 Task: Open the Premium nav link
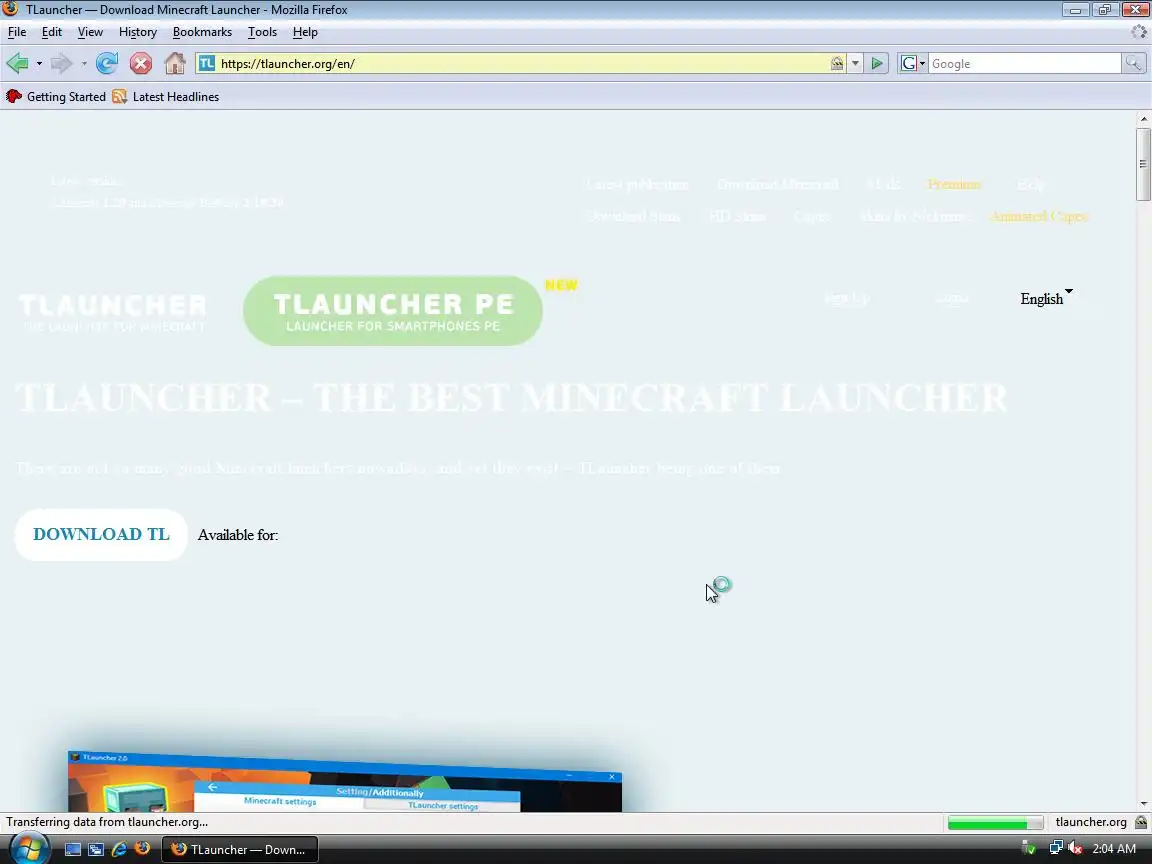(954, 184)
